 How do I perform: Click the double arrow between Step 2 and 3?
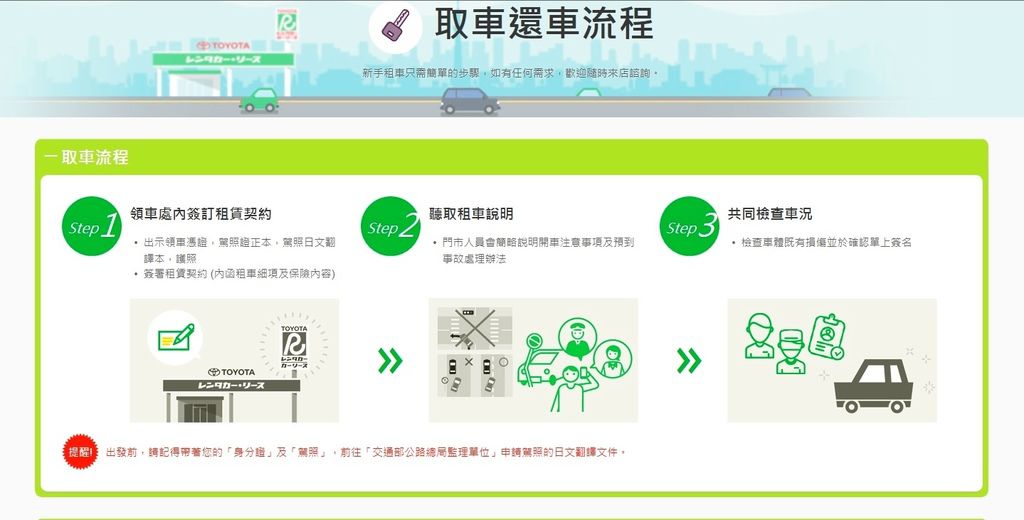coord(689,361)
